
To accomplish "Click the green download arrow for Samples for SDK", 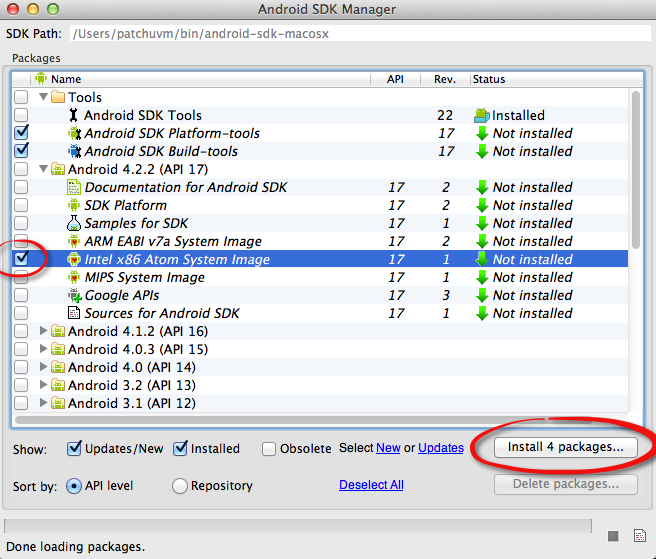I will (x=482, y=223).
